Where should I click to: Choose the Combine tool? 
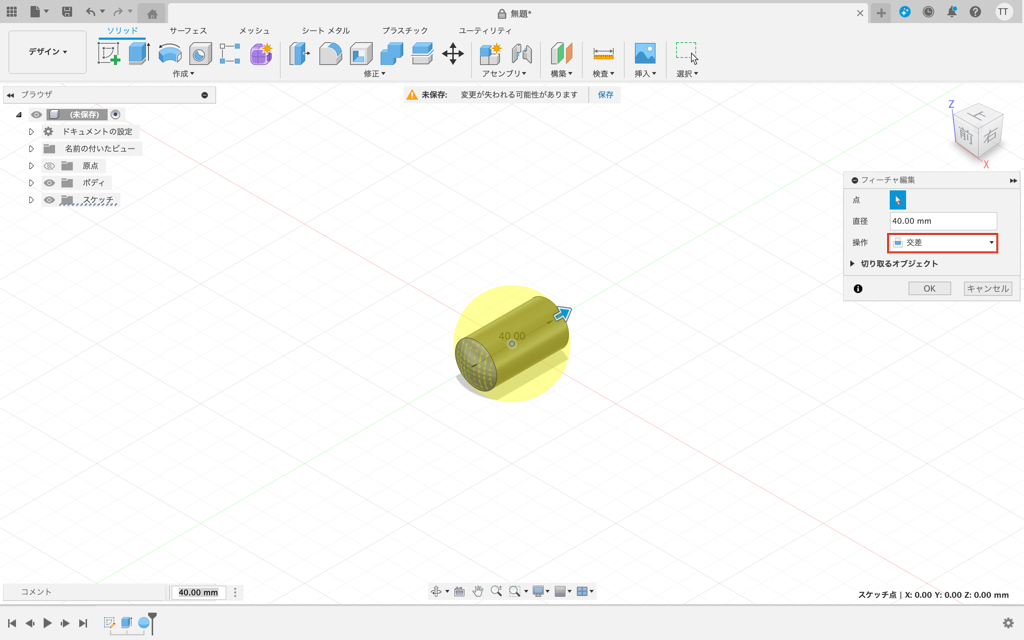tap(391, 54)
